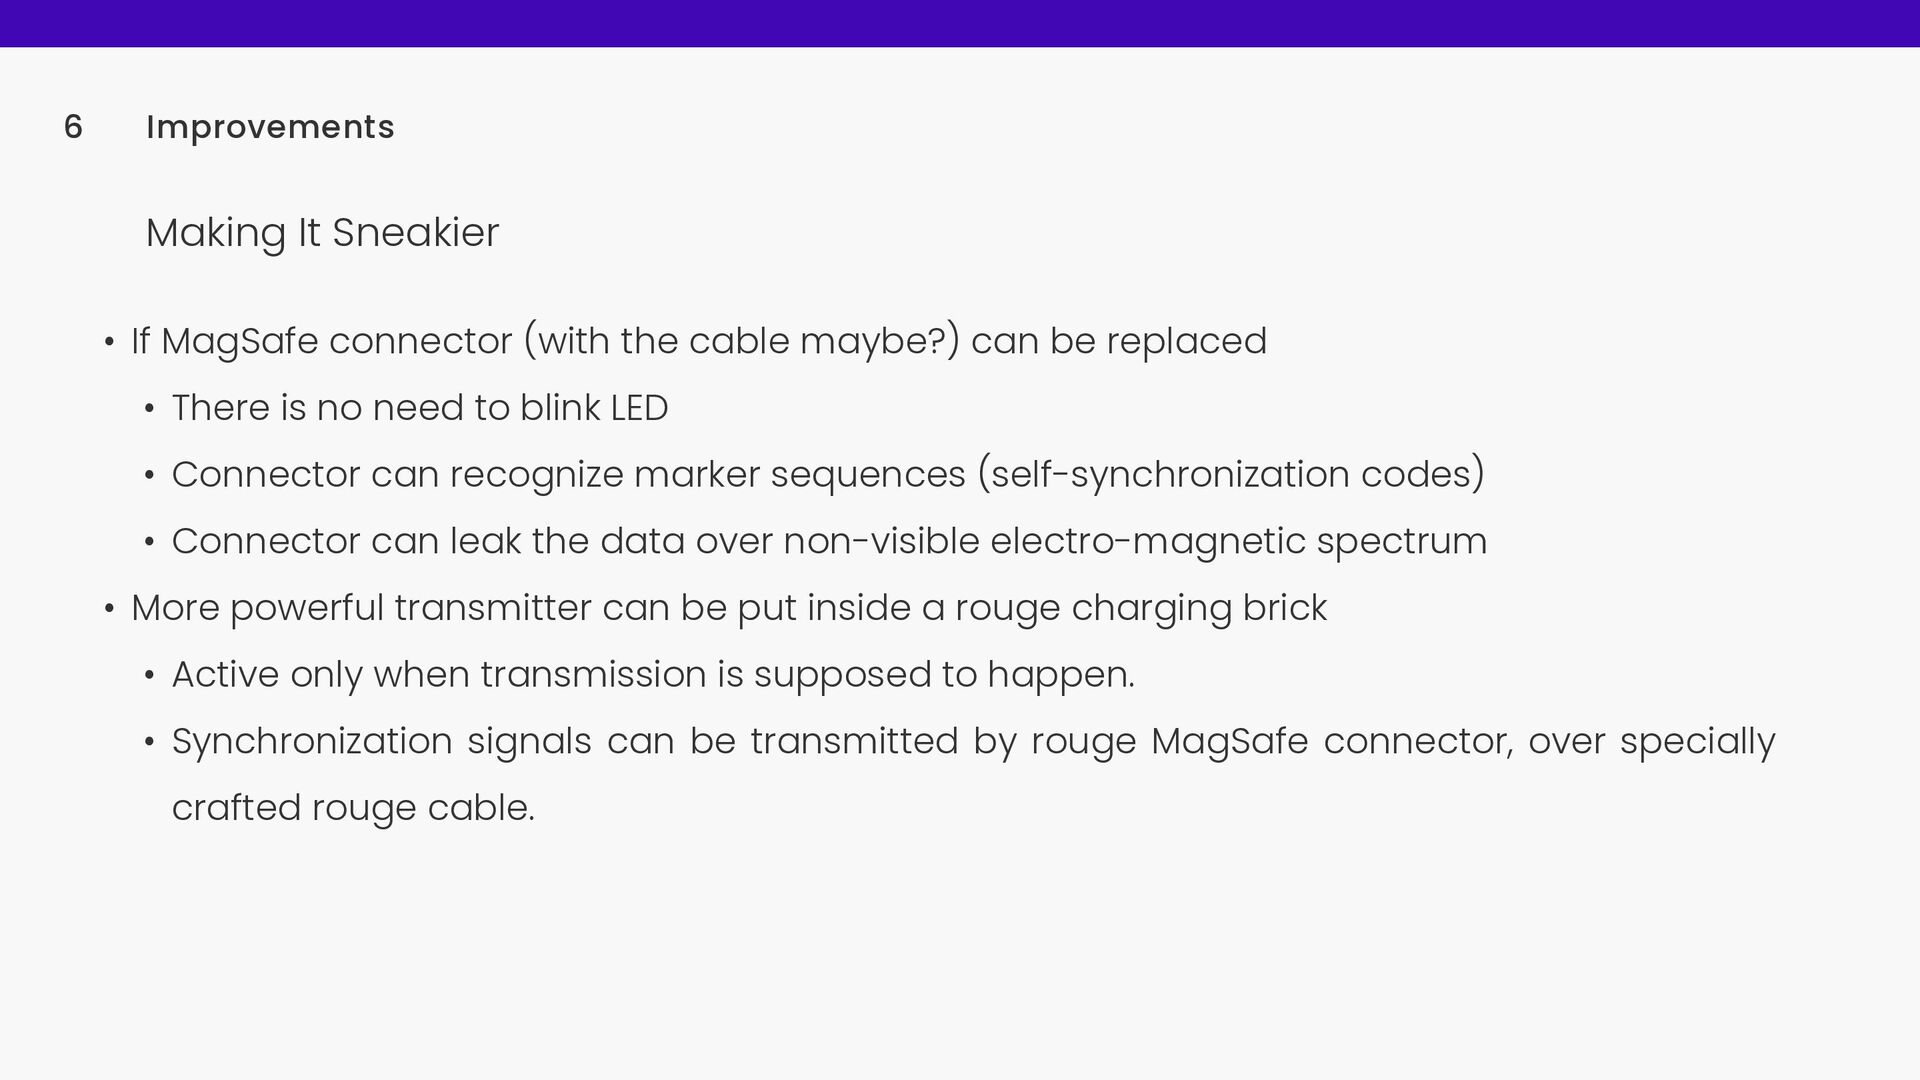Click the MagSafe connector replaced bullet
This screenshot has height=1080, width=1920.
[x=699, y=342]
